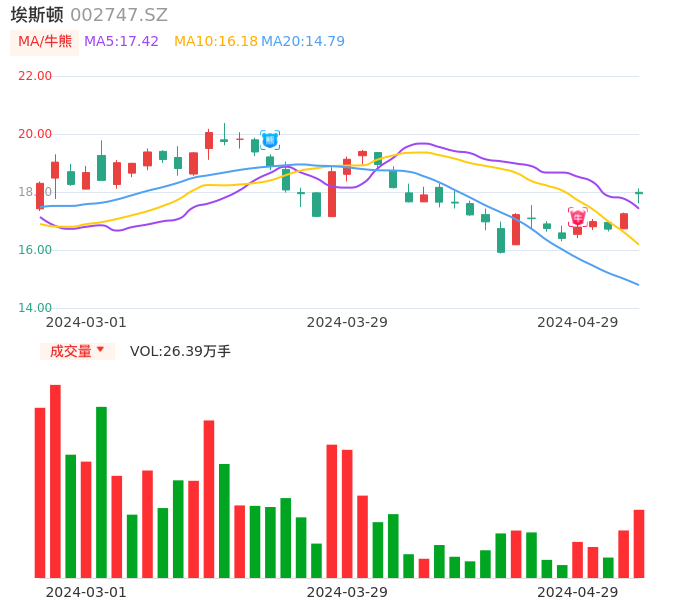Click 2024-03-29 date under the candlestick chart
Screen dimensions: 686x606
[347, 322]
